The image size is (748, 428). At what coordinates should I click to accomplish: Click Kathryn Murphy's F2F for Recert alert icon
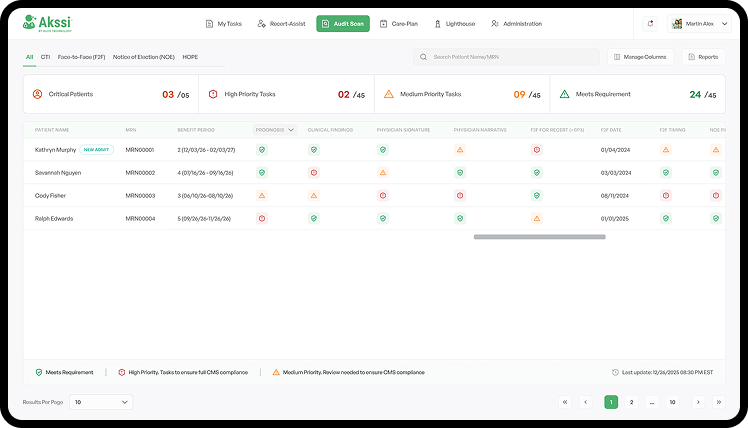click(x=537, y=150)
